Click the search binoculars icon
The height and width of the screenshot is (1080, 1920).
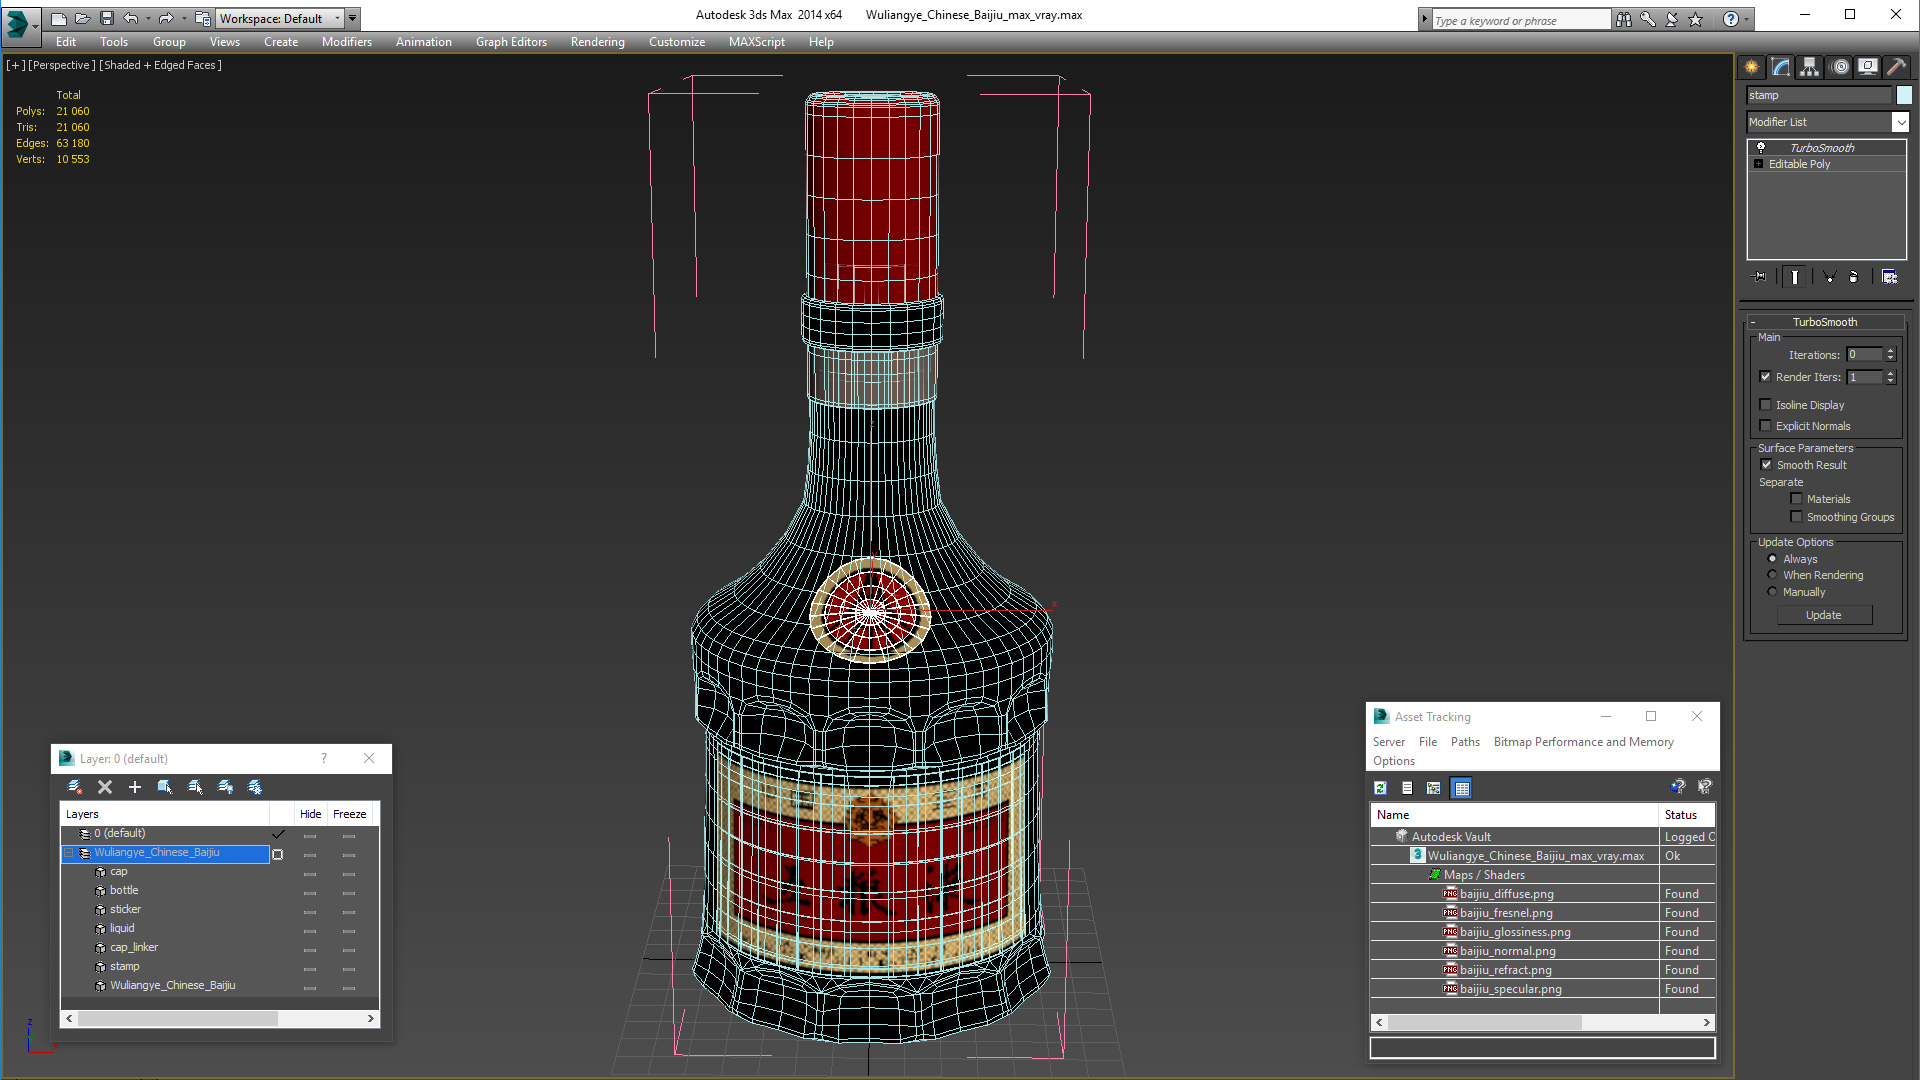[x=1624, y=19]
